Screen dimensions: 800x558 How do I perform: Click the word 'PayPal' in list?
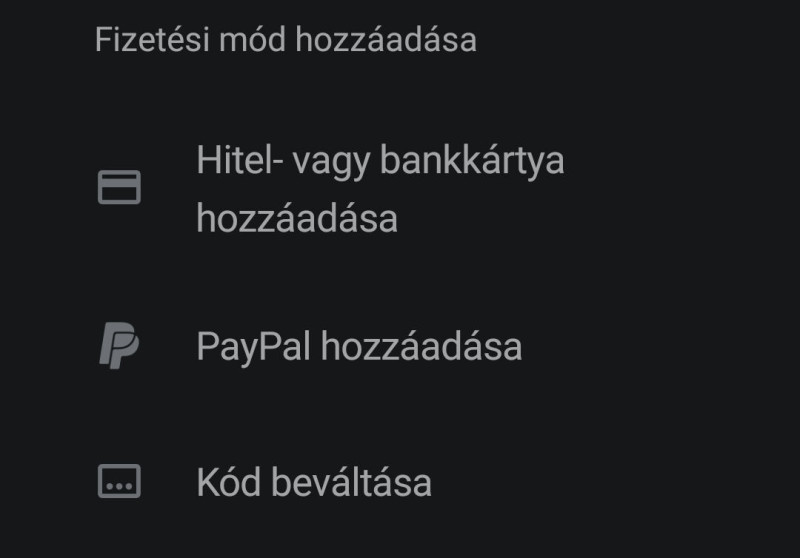(x=254, y=347)
